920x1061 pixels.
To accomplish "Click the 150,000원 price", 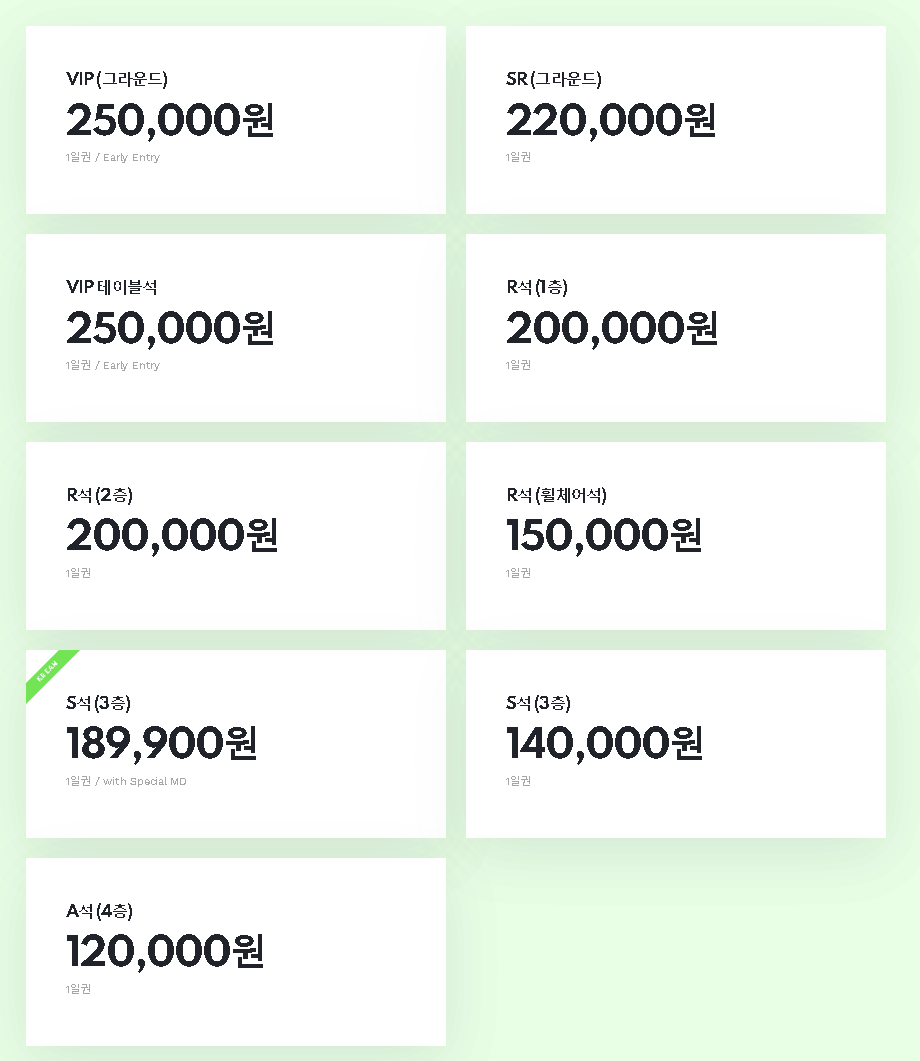I will point(604,535).
